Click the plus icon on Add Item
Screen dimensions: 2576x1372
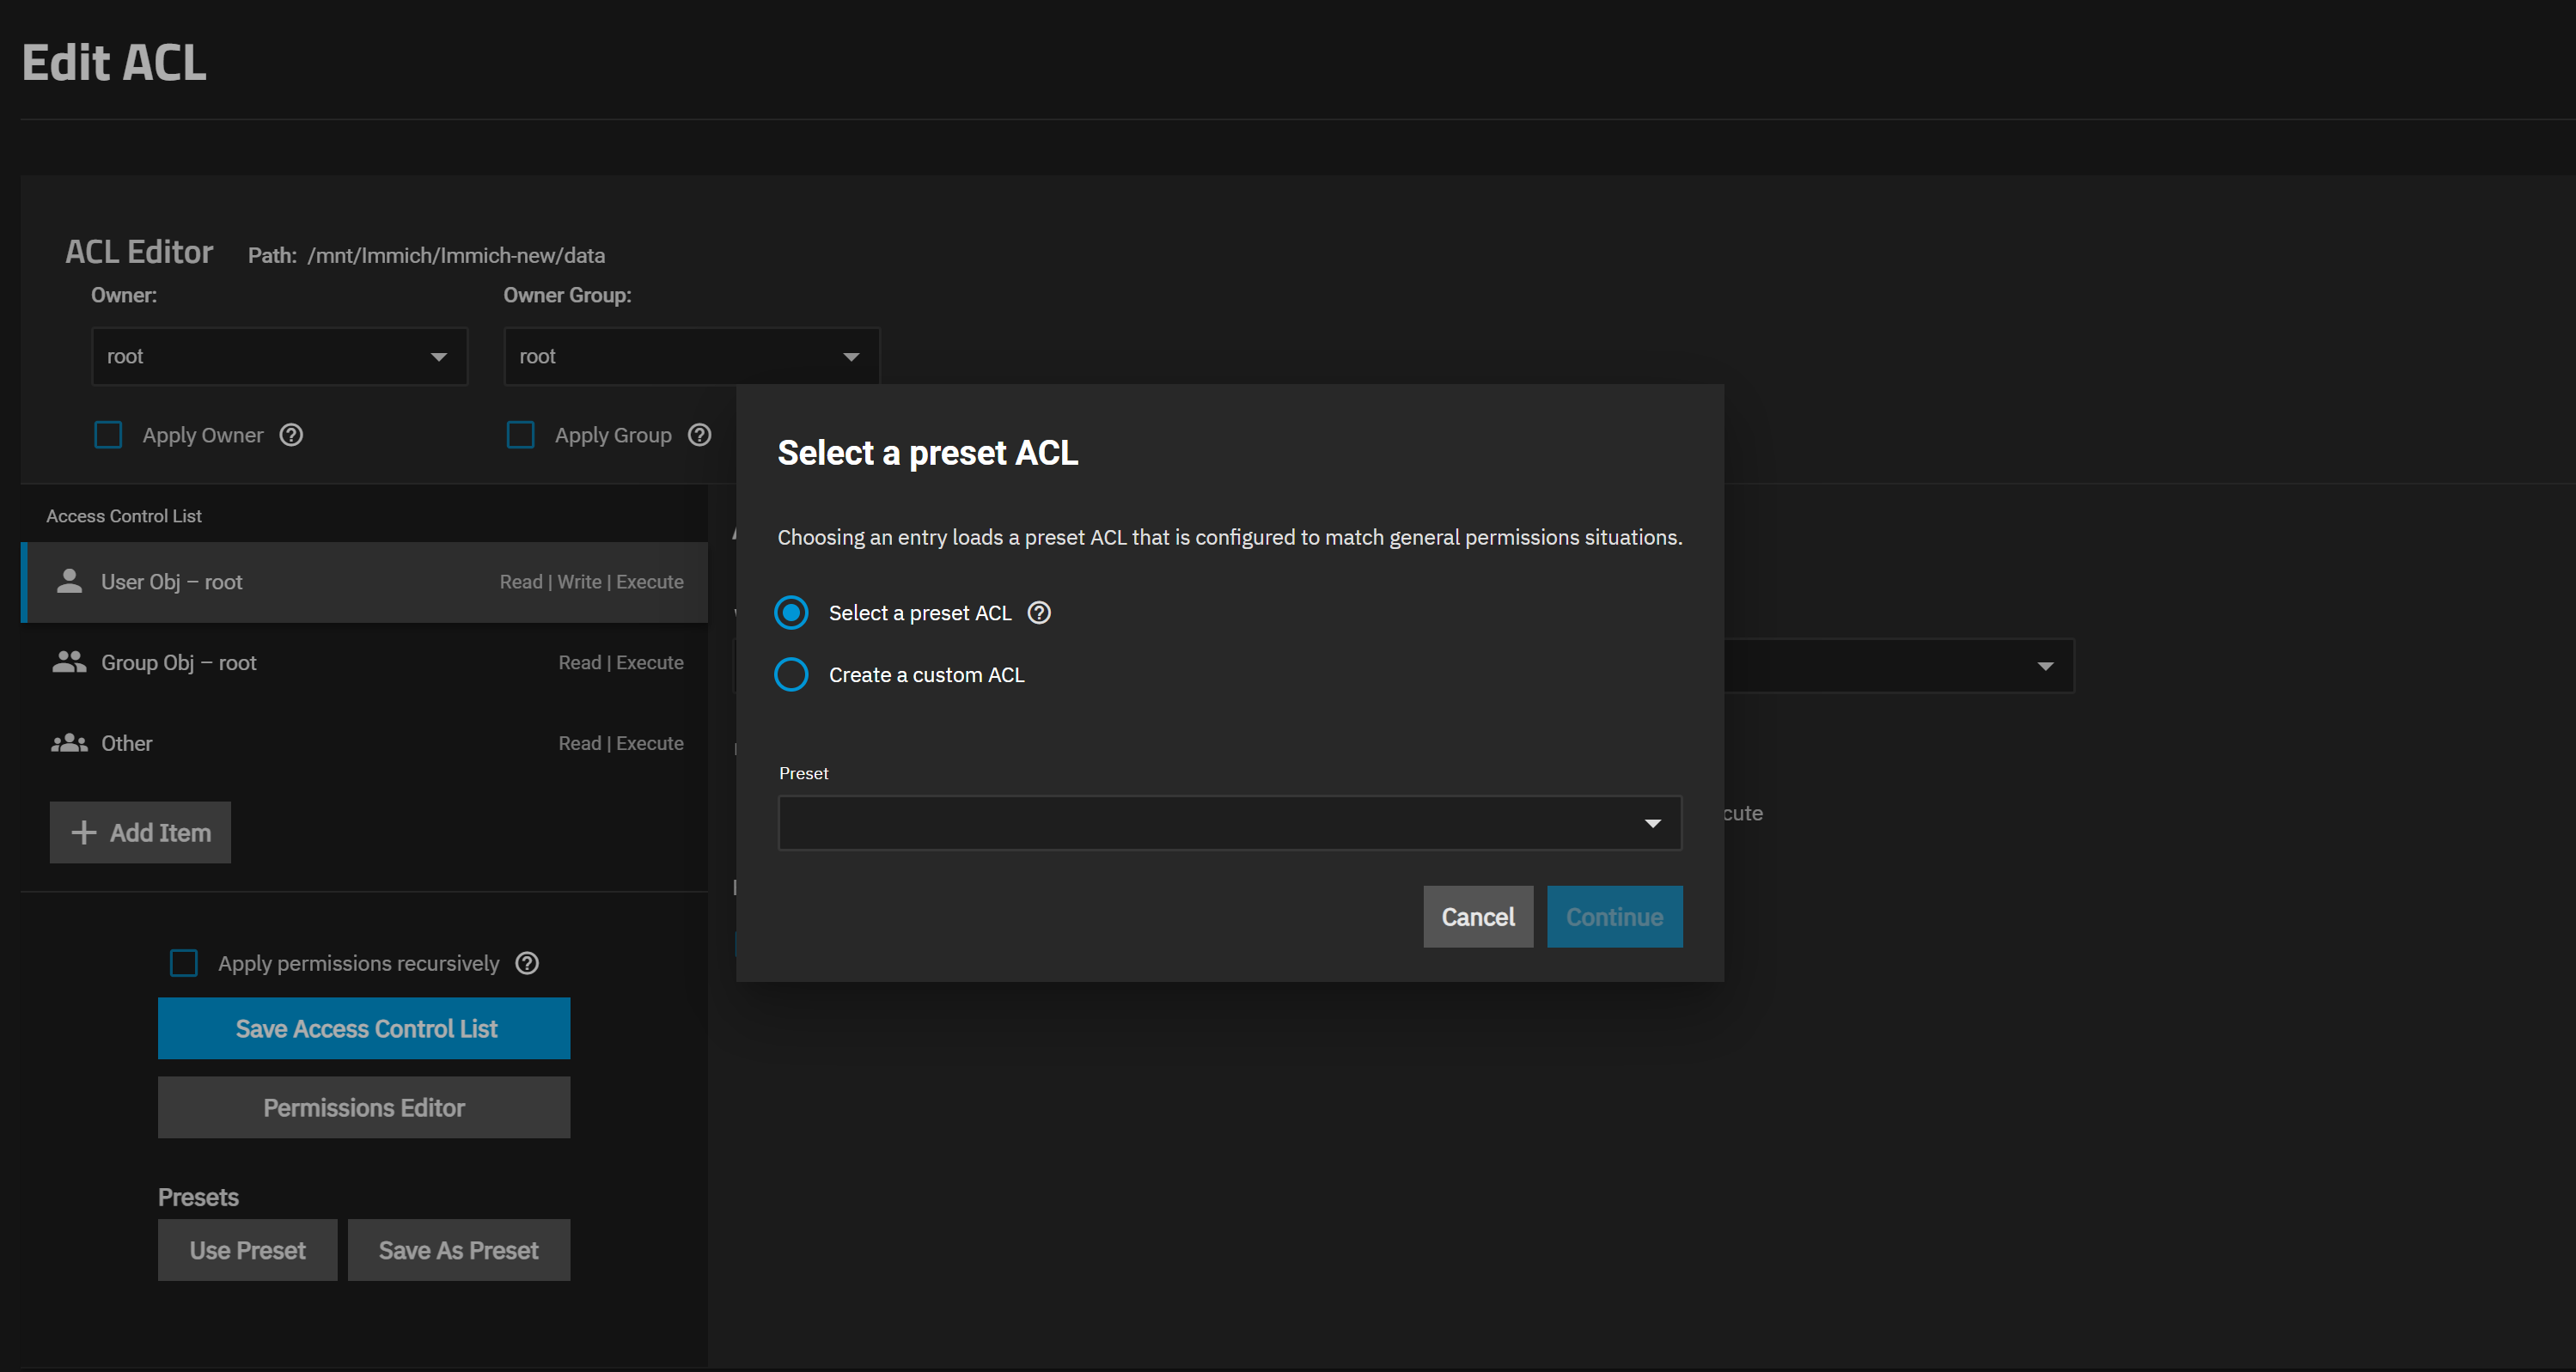(x=84, y=832)
